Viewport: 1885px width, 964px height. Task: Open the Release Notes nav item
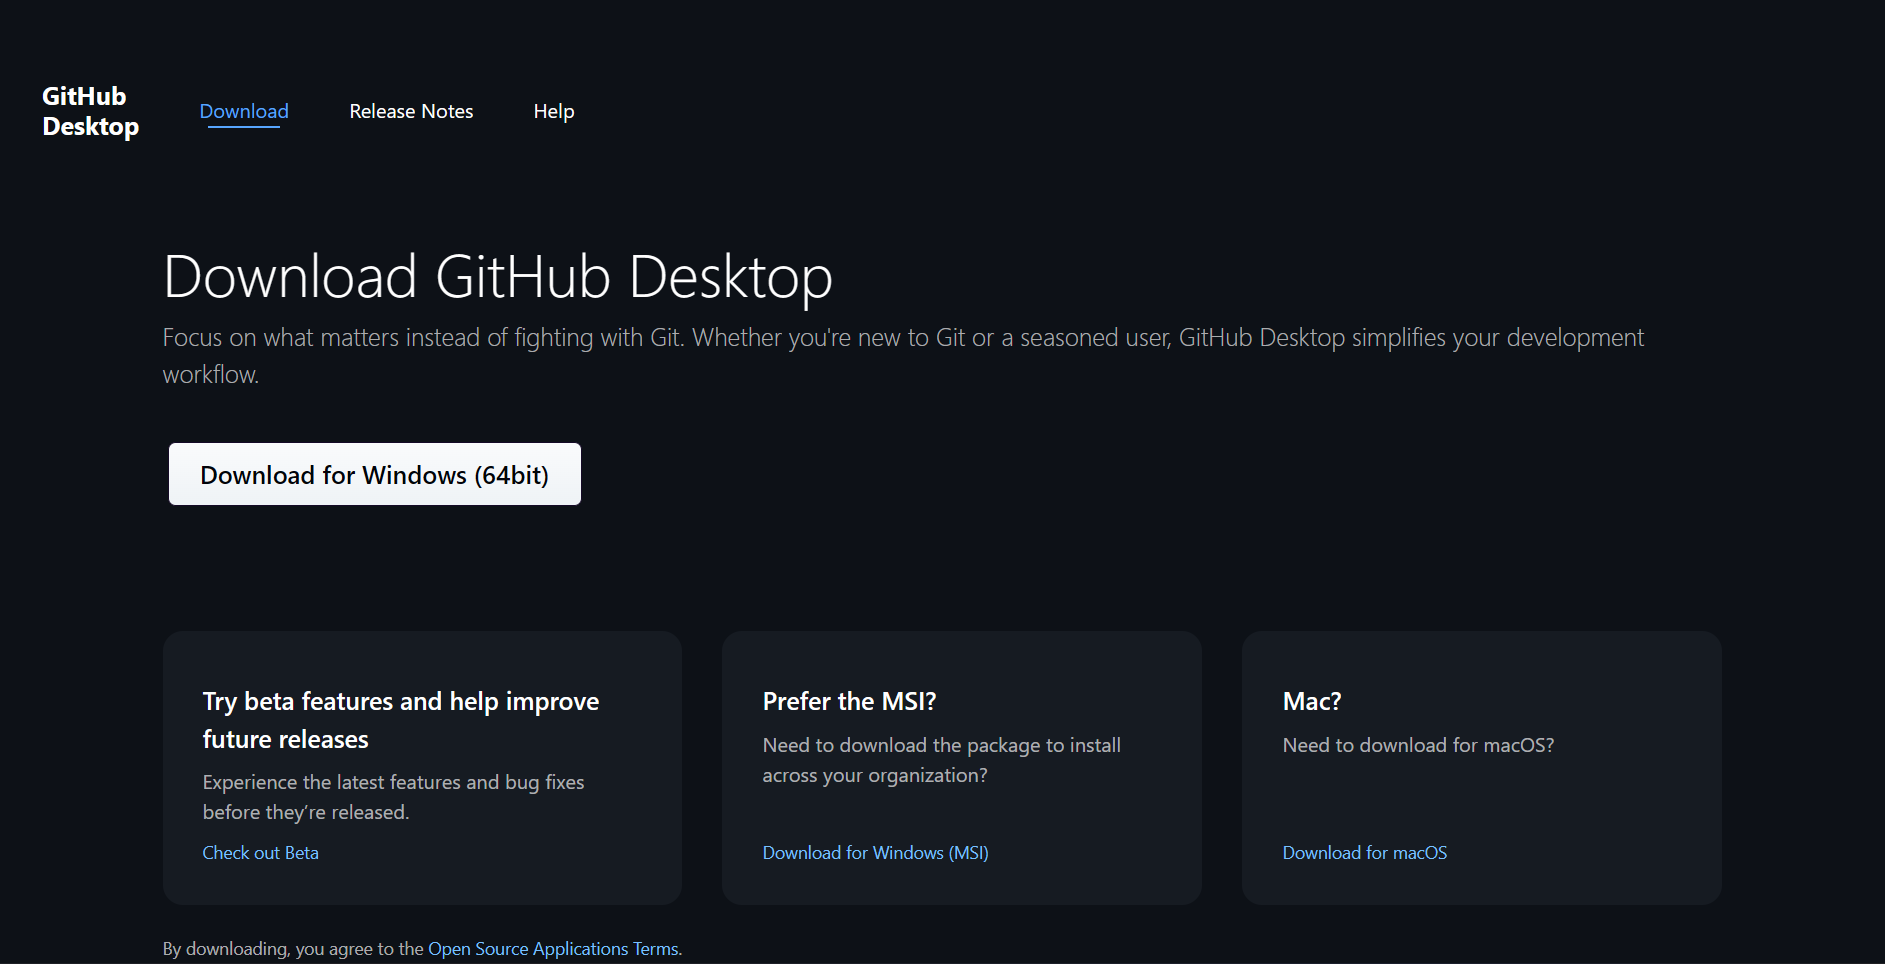coord(411,111)
